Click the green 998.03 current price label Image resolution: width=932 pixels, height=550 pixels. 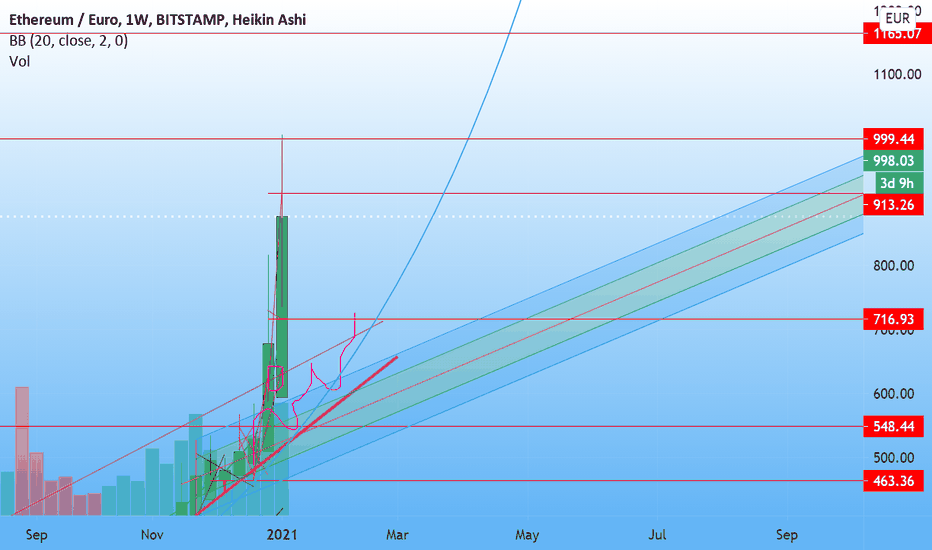coord(893,161)
